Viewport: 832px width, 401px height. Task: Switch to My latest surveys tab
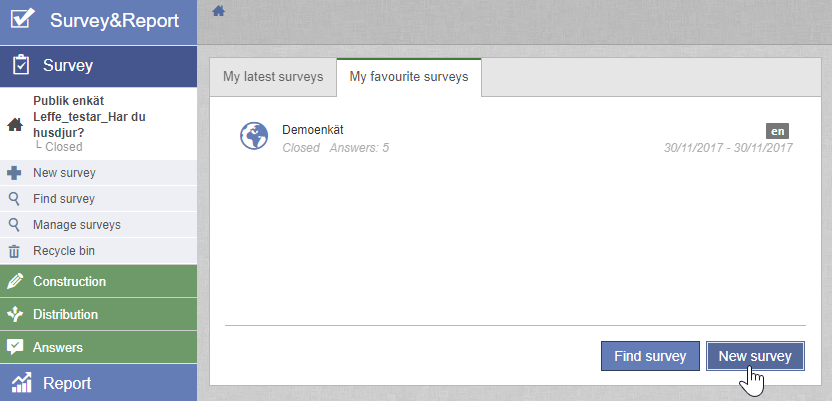coord(273,77)
